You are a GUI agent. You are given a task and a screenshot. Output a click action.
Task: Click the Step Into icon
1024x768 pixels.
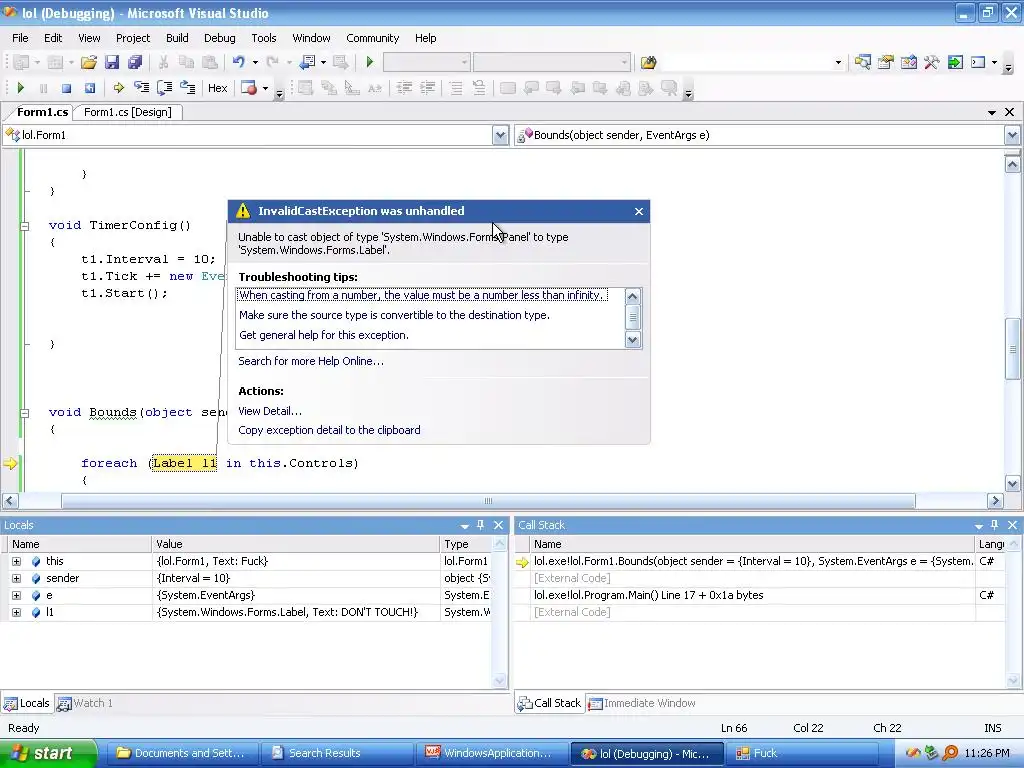pos(141,88)
